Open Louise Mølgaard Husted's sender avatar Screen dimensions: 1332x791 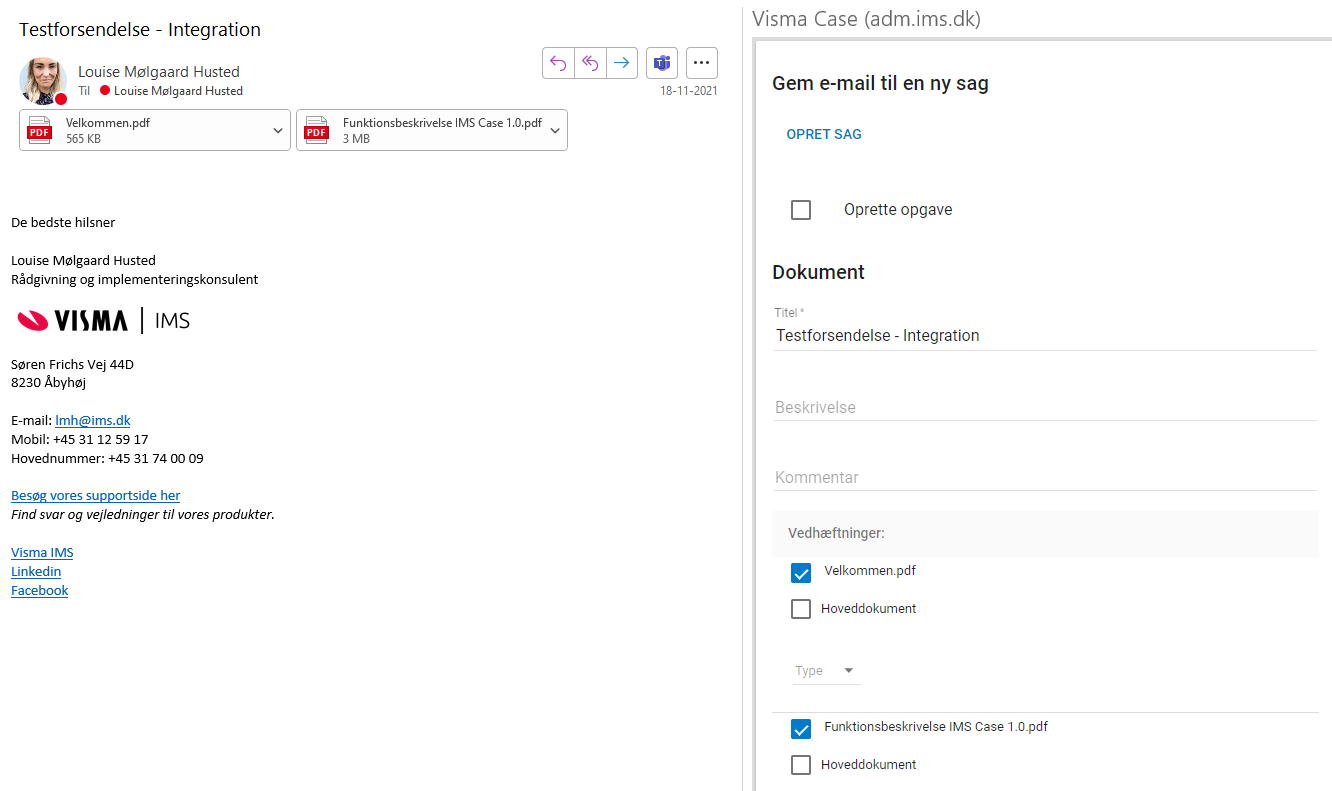click(43, 81)
